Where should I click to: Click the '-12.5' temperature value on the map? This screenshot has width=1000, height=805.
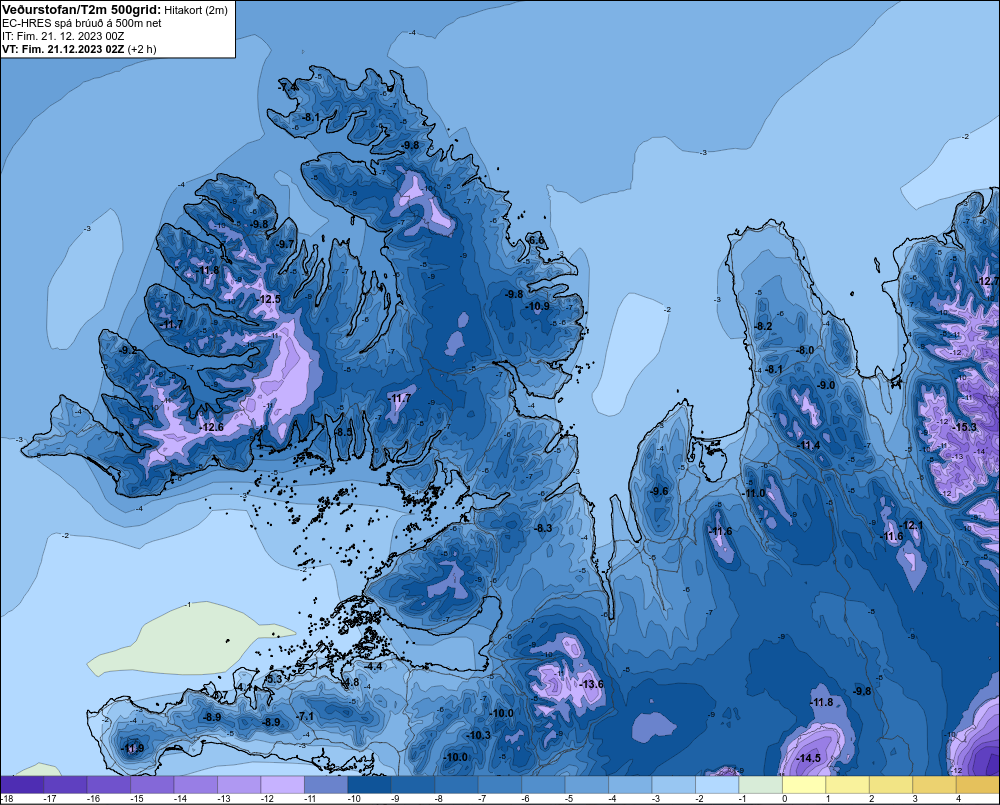268,299
